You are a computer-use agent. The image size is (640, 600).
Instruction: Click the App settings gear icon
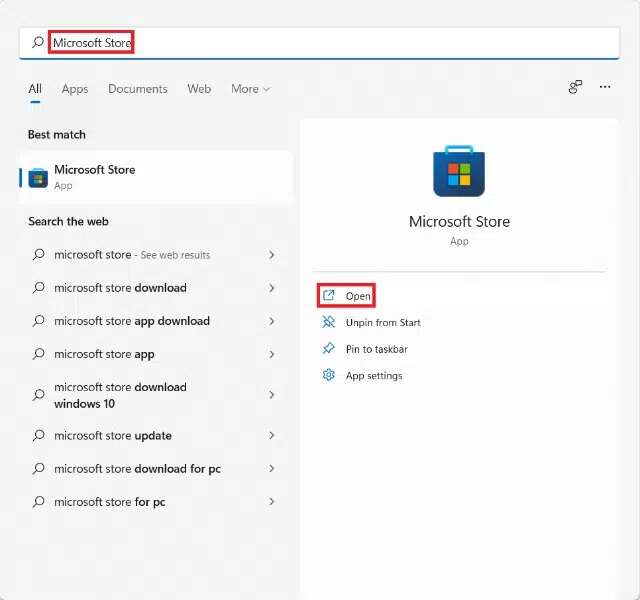(x=329, y=375)
